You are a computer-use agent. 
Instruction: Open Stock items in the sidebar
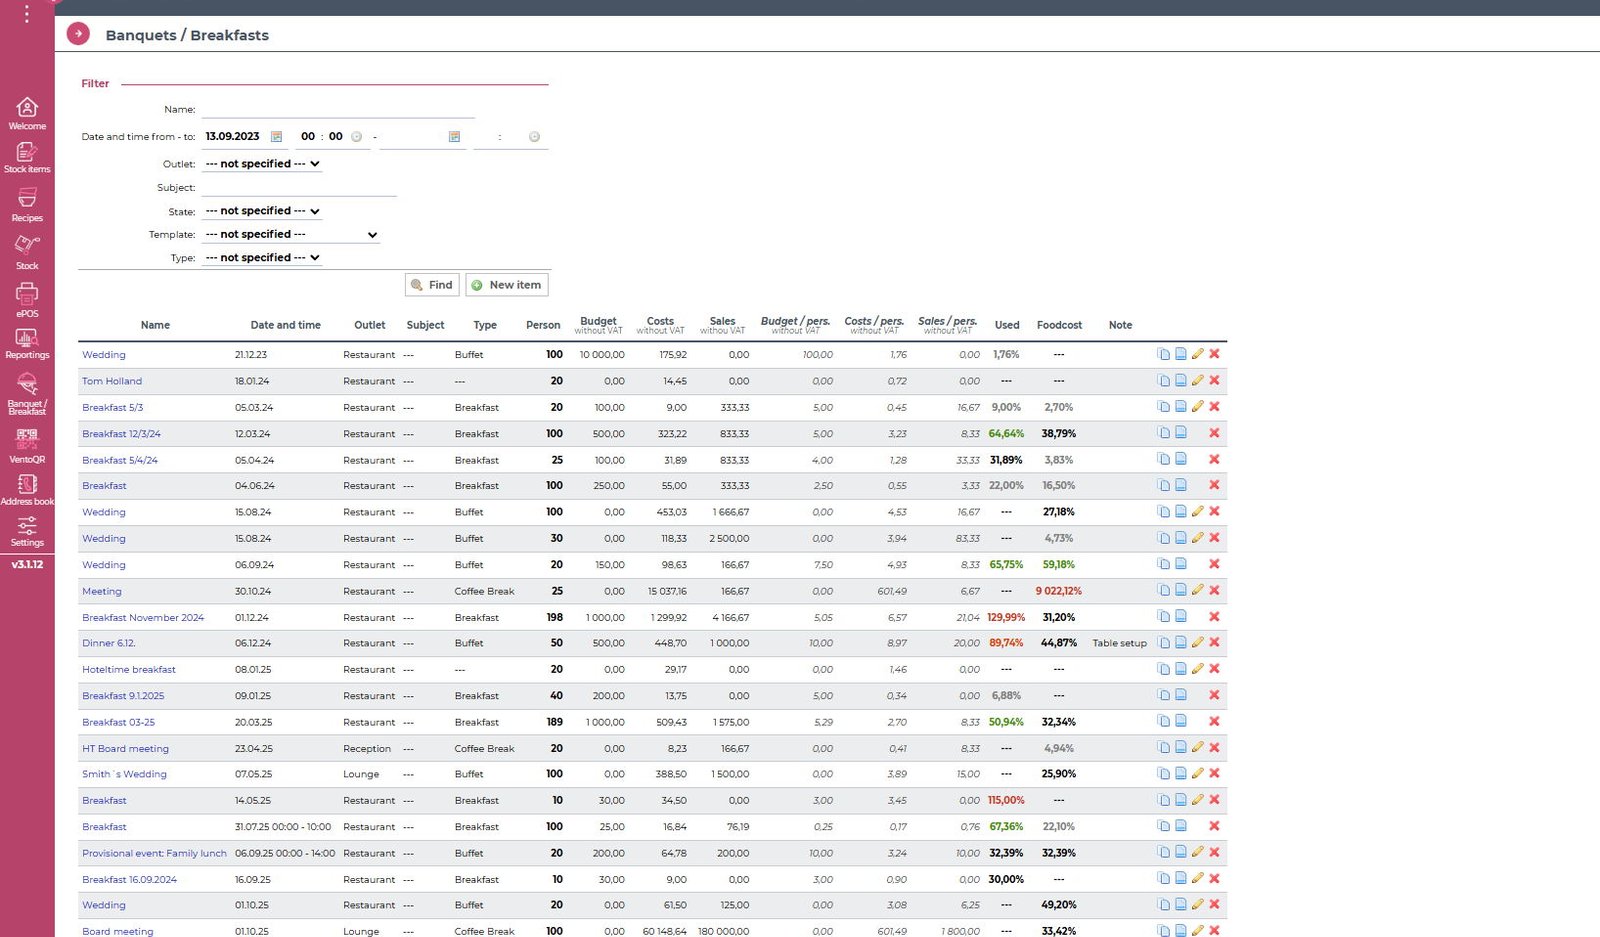pos(27,157)
